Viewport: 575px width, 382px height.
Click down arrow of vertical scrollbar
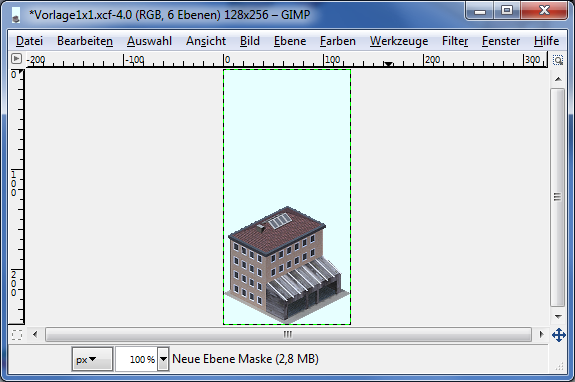558,316
